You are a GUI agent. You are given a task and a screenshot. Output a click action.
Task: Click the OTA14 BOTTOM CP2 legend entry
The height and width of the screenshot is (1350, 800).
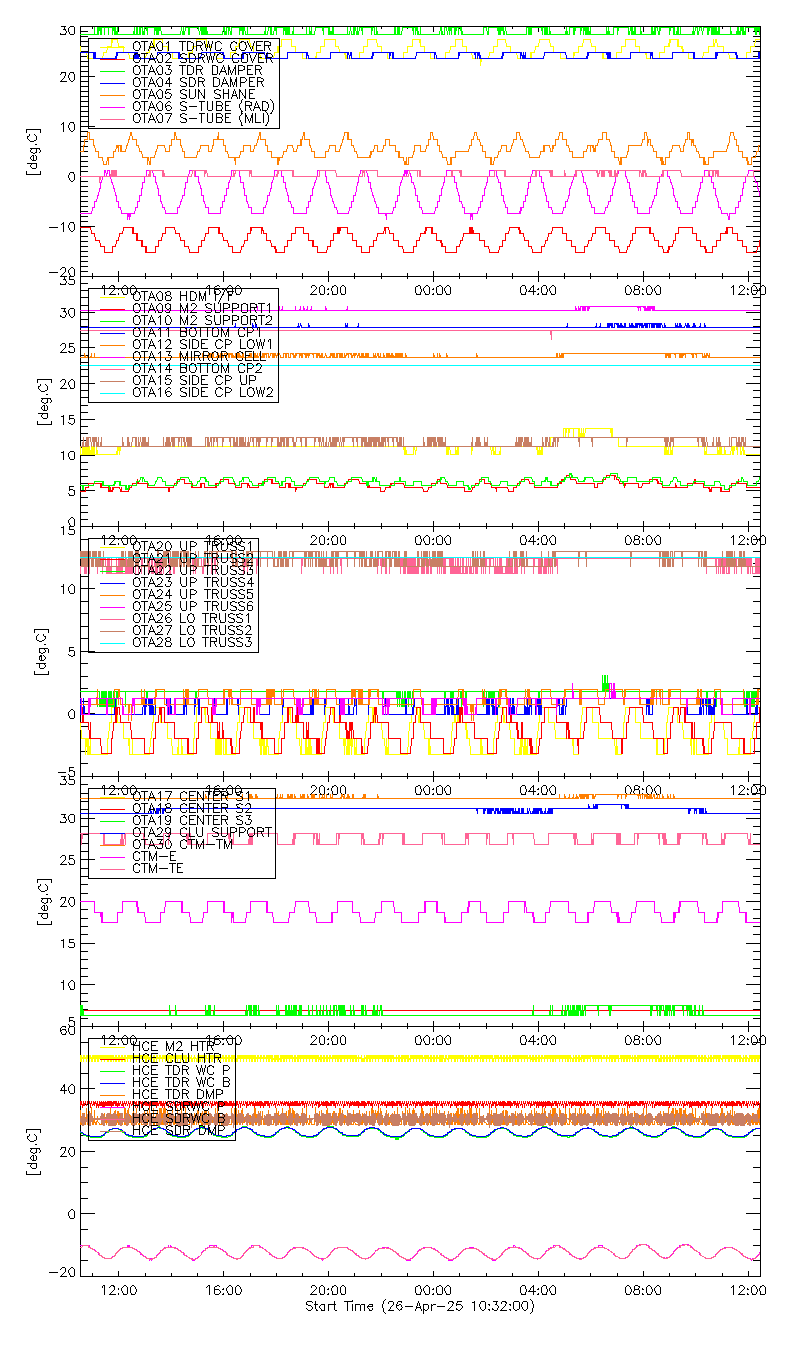[197, 368]
